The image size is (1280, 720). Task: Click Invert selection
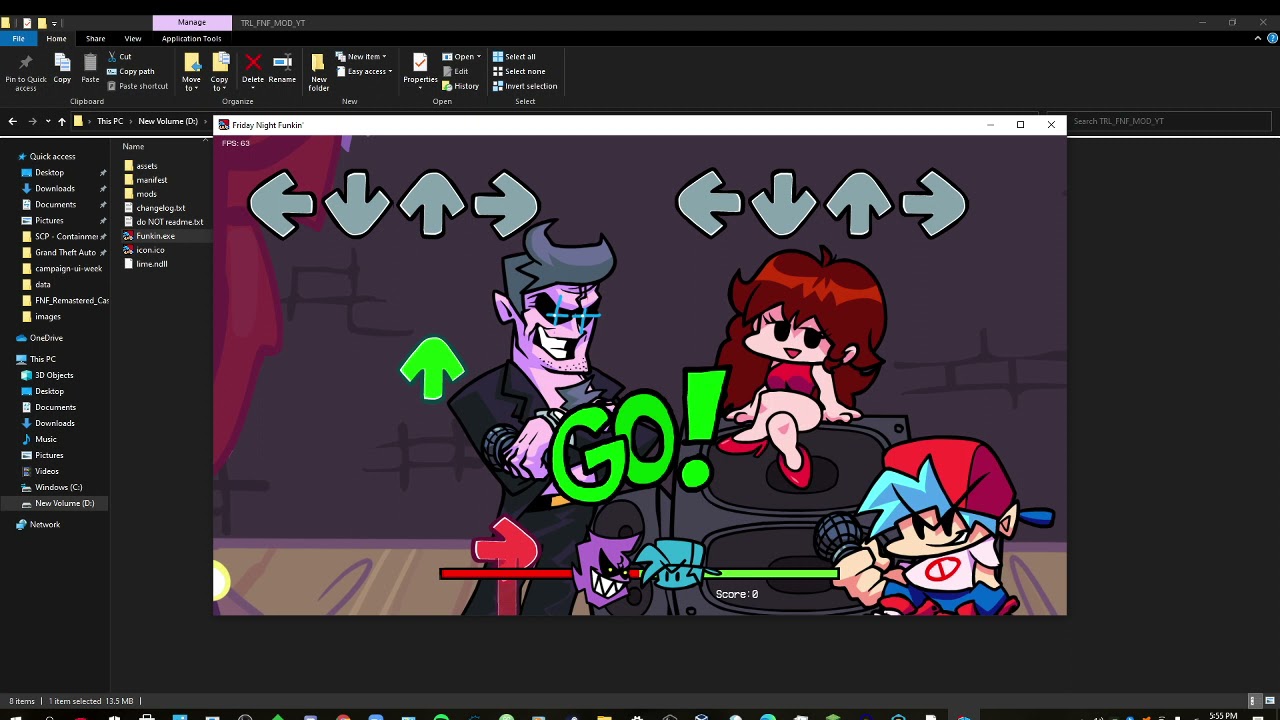(524, 86)
